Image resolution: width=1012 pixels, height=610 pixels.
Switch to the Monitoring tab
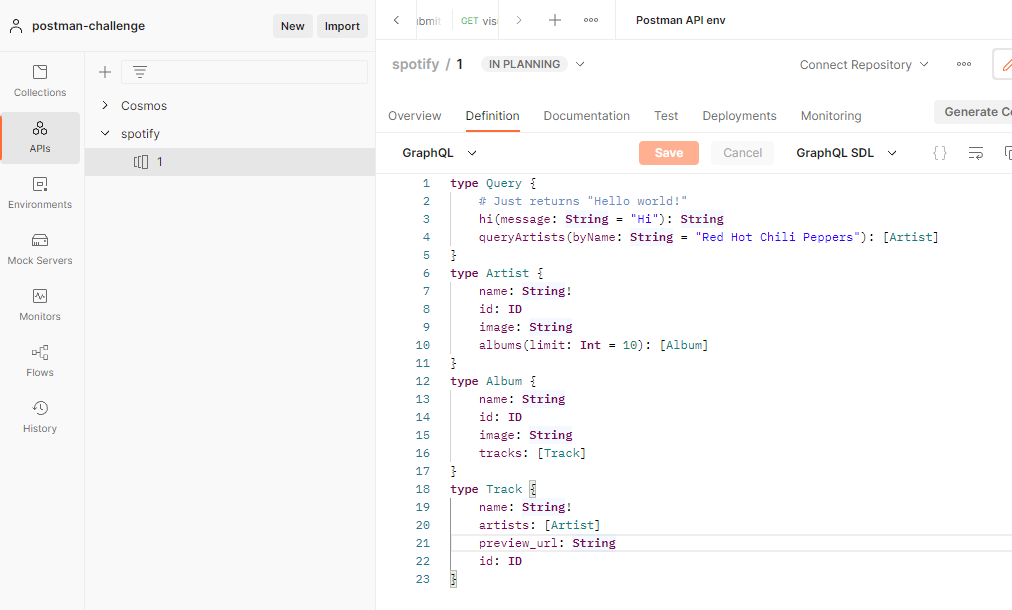[831, 116]
